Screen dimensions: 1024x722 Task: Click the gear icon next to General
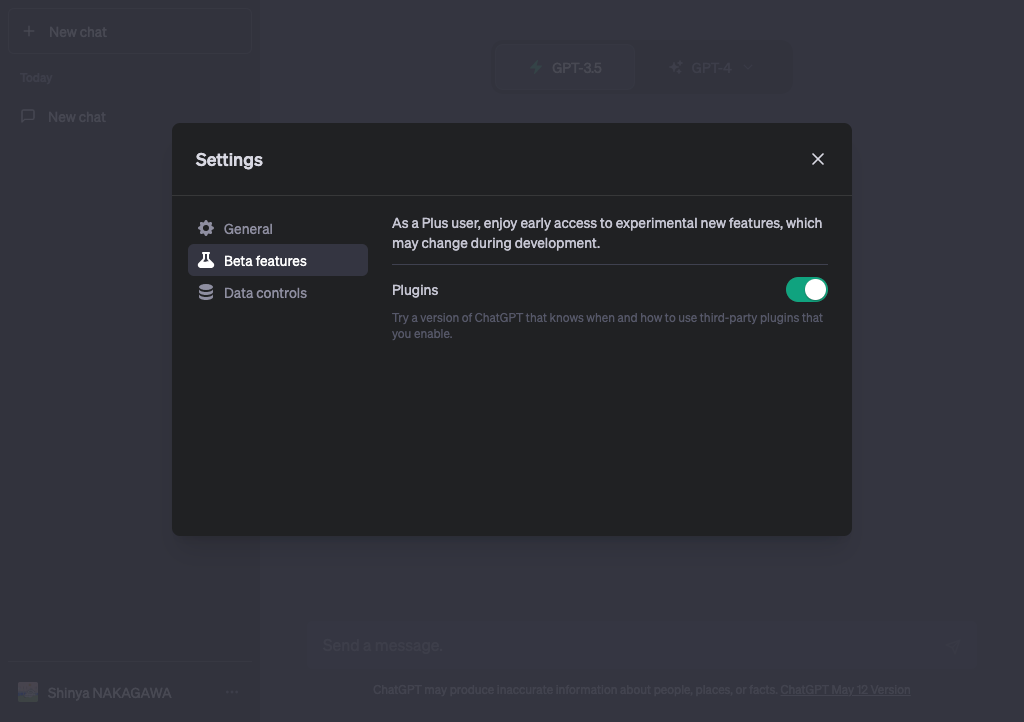206,228
